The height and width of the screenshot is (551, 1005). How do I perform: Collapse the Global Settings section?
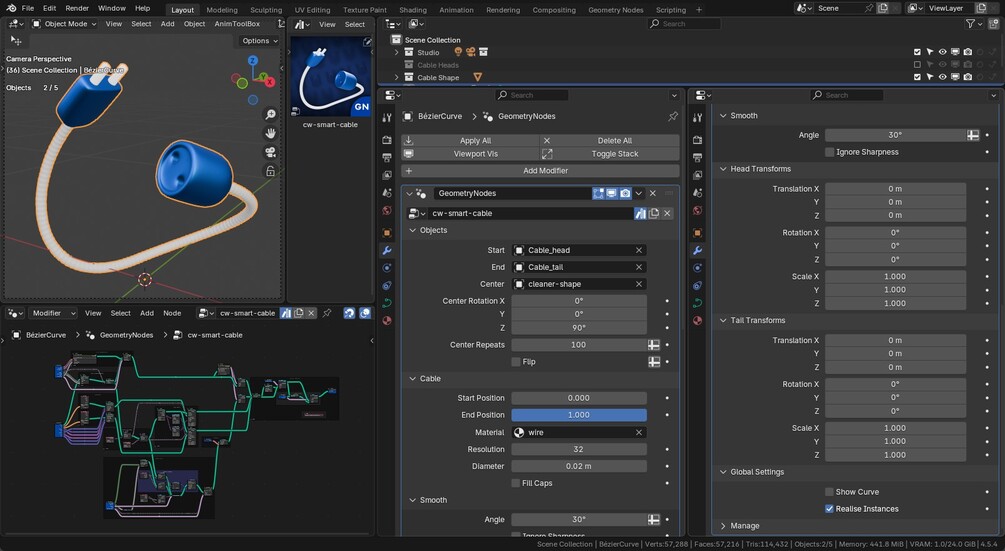(723, 472)
